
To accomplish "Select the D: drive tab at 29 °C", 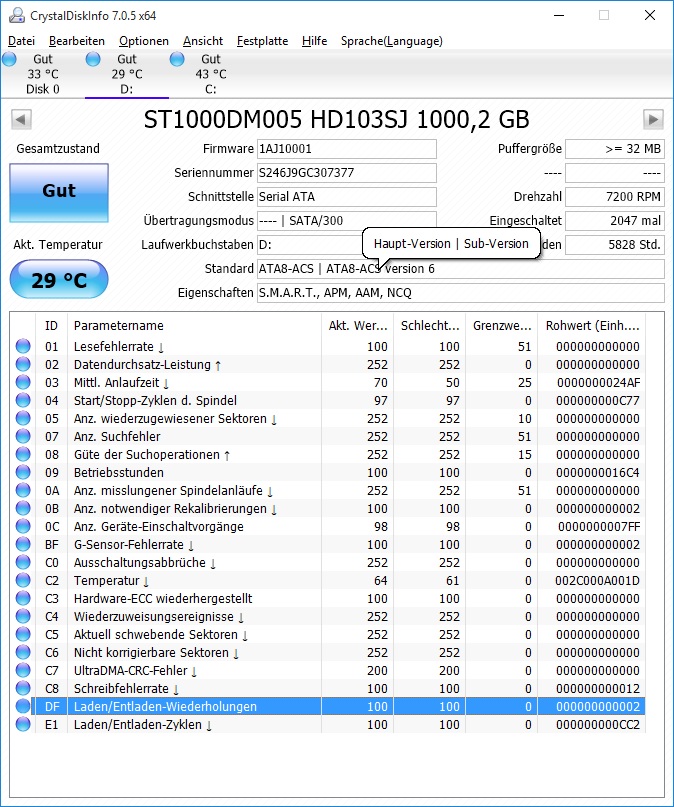I will click(127, 74).
